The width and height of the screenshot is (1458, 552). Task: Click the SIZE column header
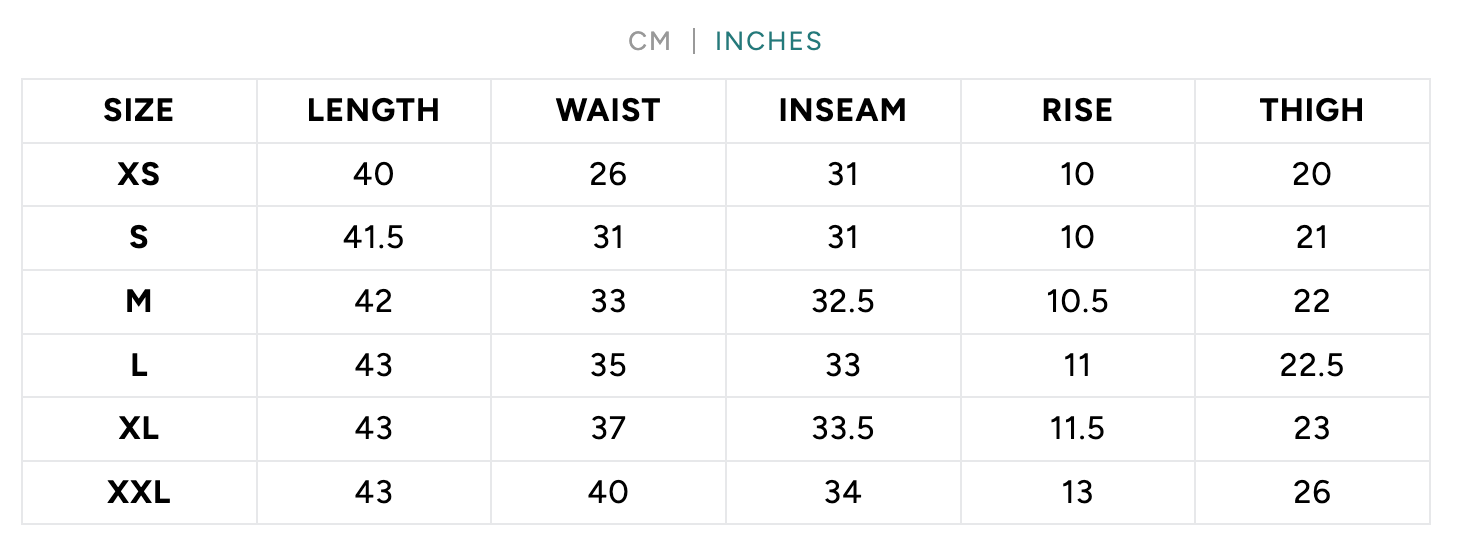[x=139, y=110]
